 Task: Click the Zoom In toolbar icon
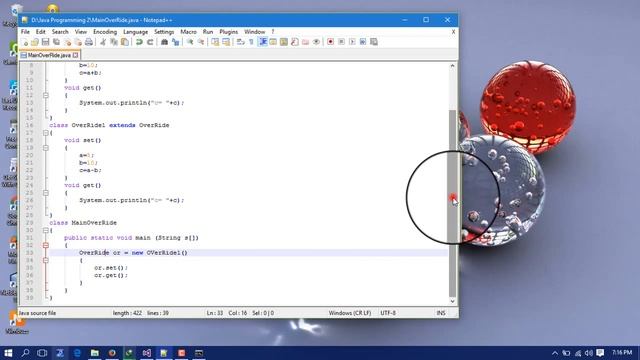coord(190,42)
